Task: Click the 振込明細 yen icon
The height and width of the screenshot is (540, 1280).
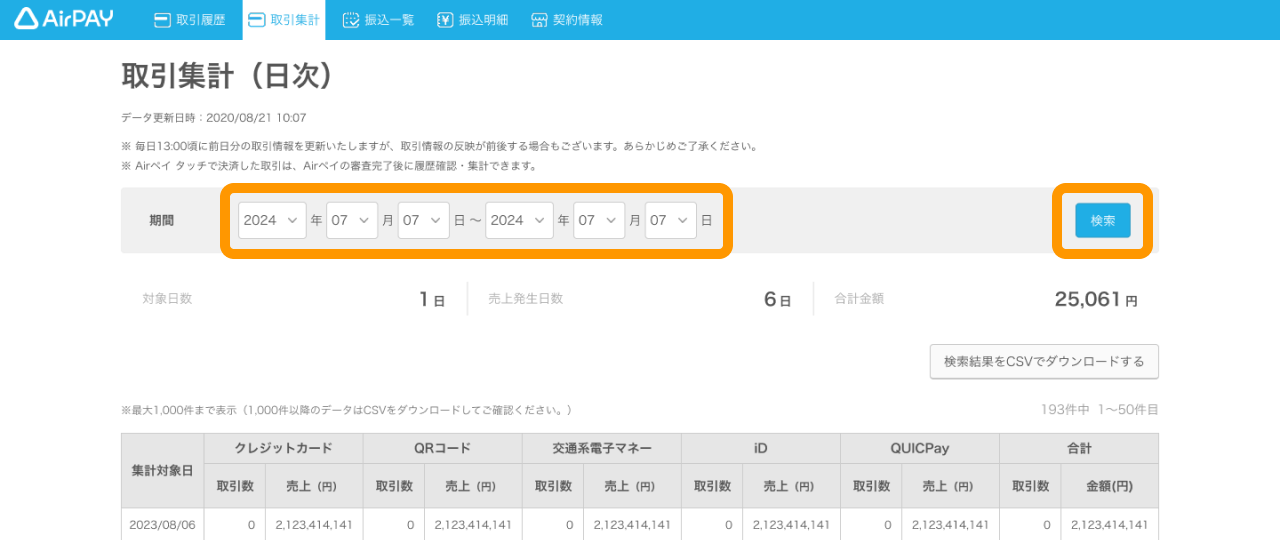Action: 446,20
